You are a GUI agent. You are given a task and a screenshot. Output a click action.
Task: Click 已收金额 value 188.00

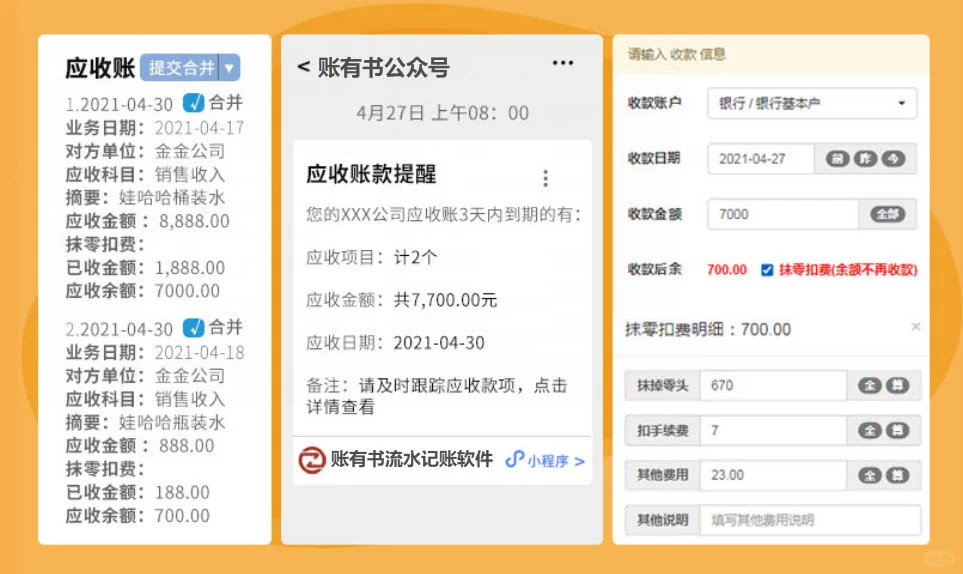182,492
